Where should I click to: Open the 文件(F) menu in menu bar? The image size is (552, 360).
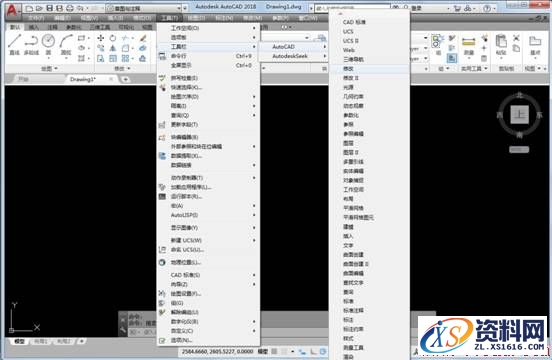click(x=36, y=18)
